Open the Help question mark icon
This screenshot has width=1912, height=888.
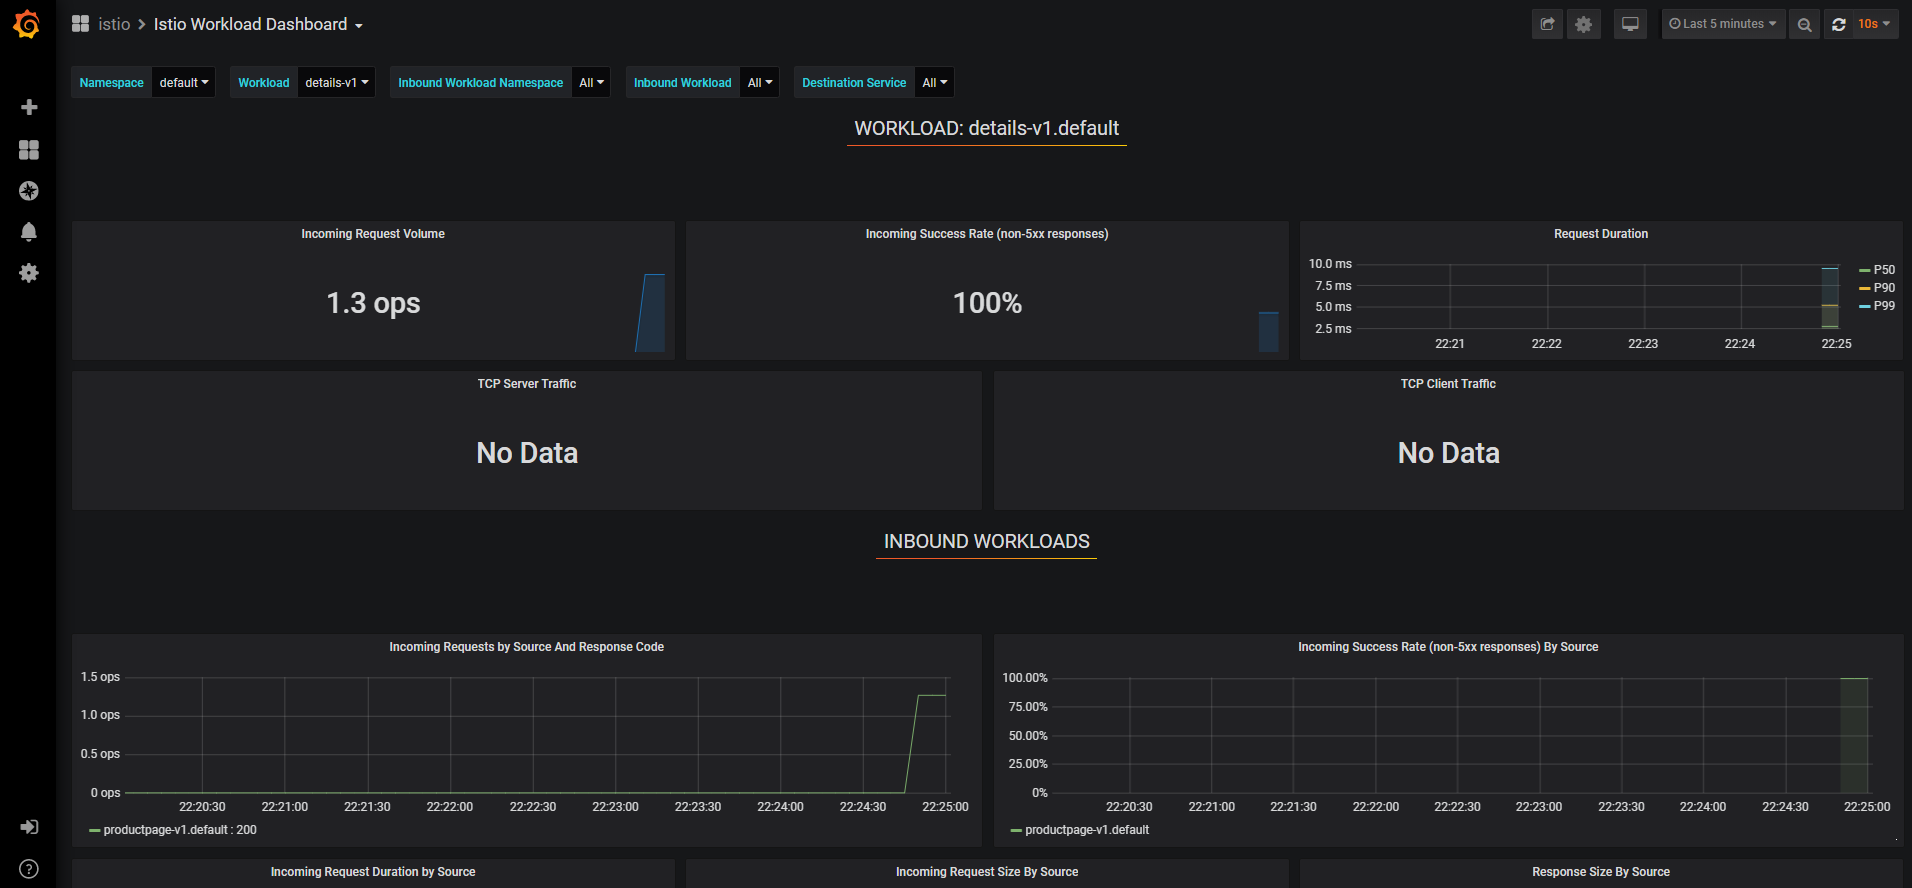point(29,869)
